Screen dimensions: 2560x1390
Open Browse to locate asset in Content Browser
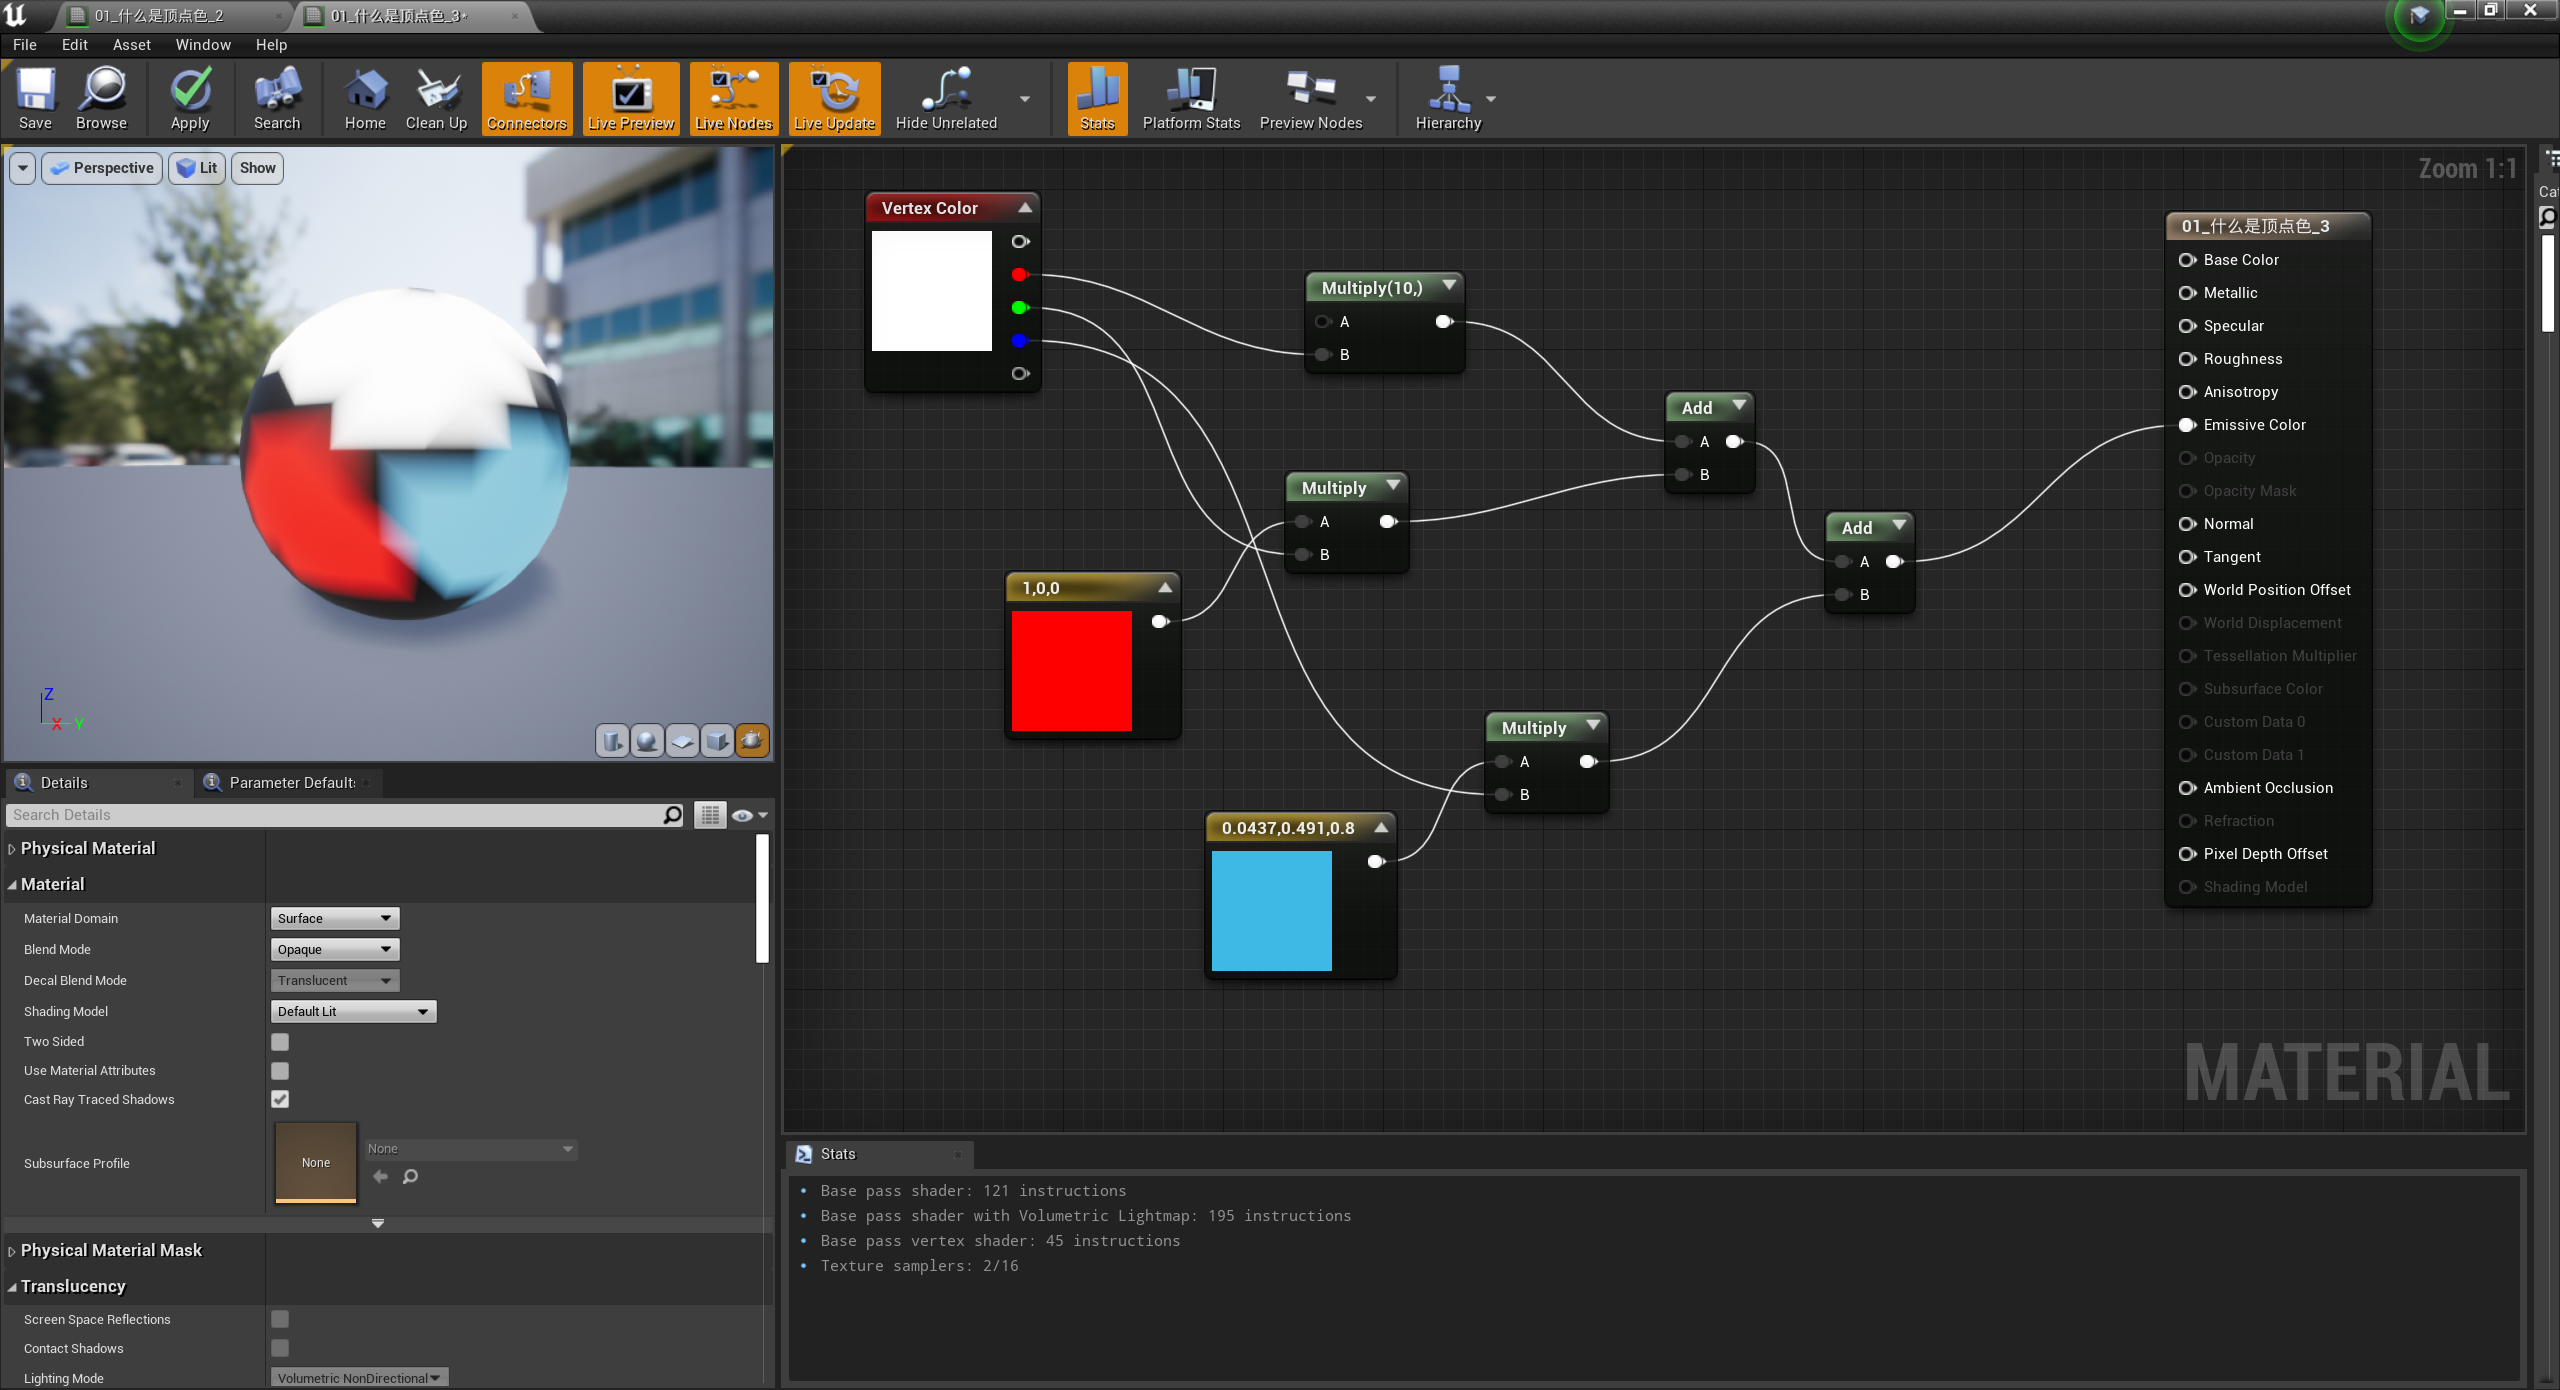pos(100,98)
